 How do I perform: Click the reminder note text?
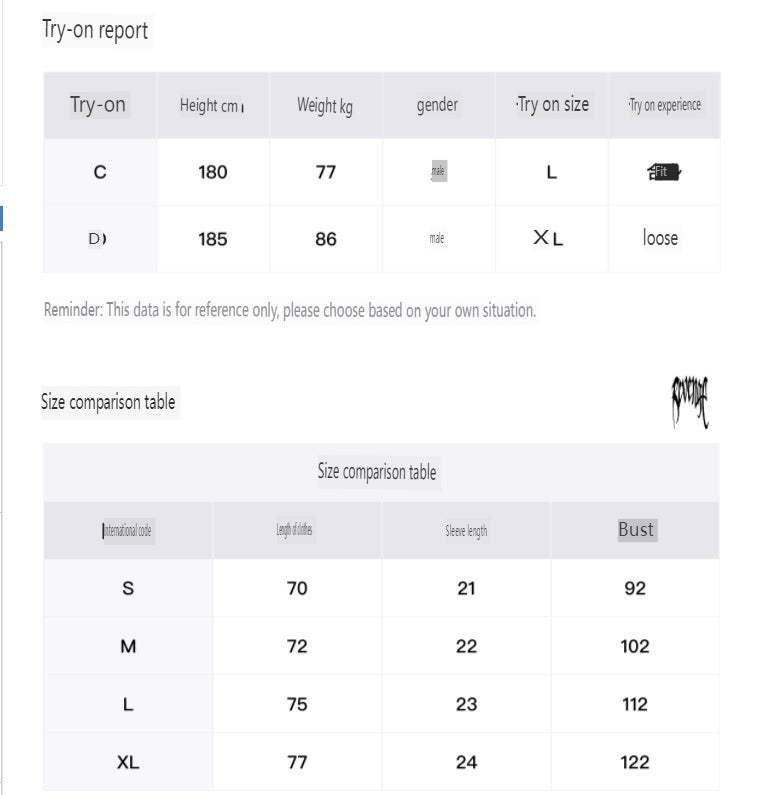290,310
